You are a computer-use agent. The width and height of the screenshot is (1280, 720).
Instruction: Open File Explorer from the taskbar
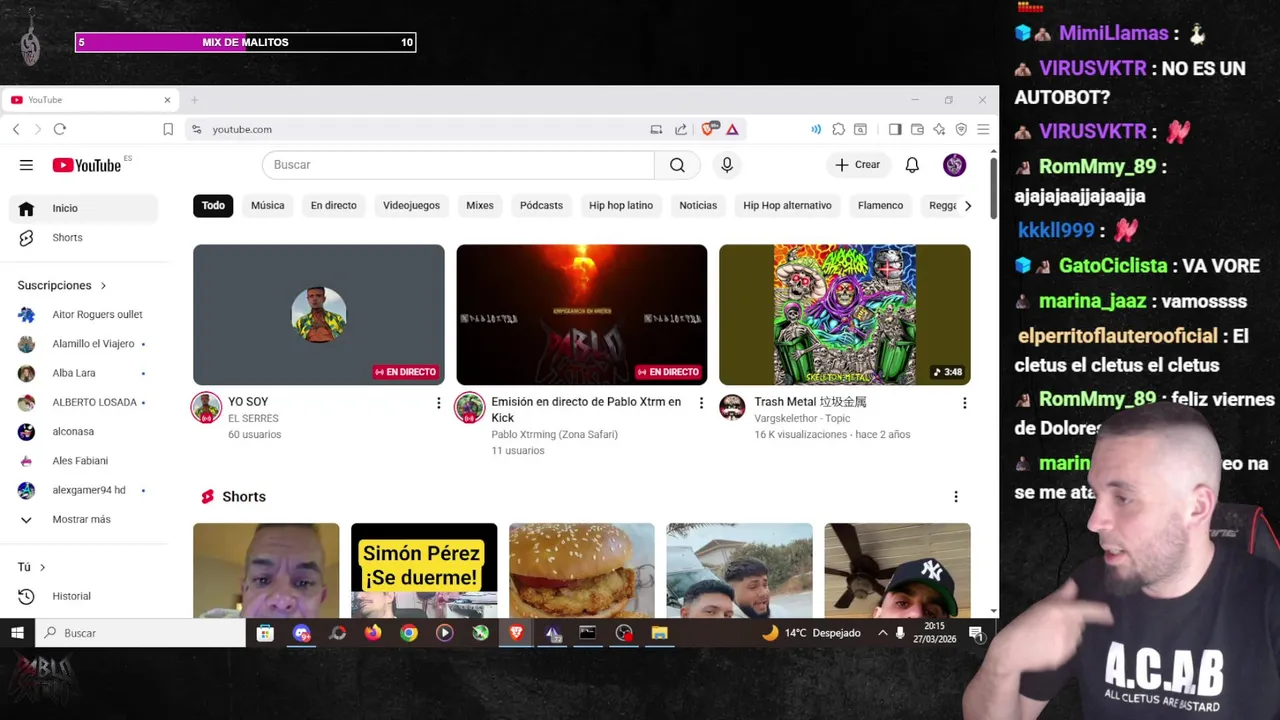659,633
